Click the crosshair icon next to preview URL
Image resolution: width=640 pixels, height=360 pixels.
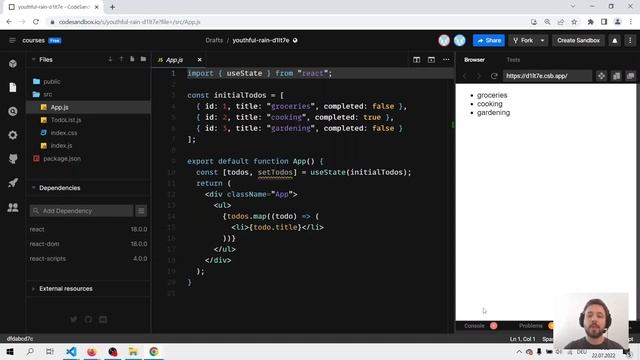pos(601,76)
